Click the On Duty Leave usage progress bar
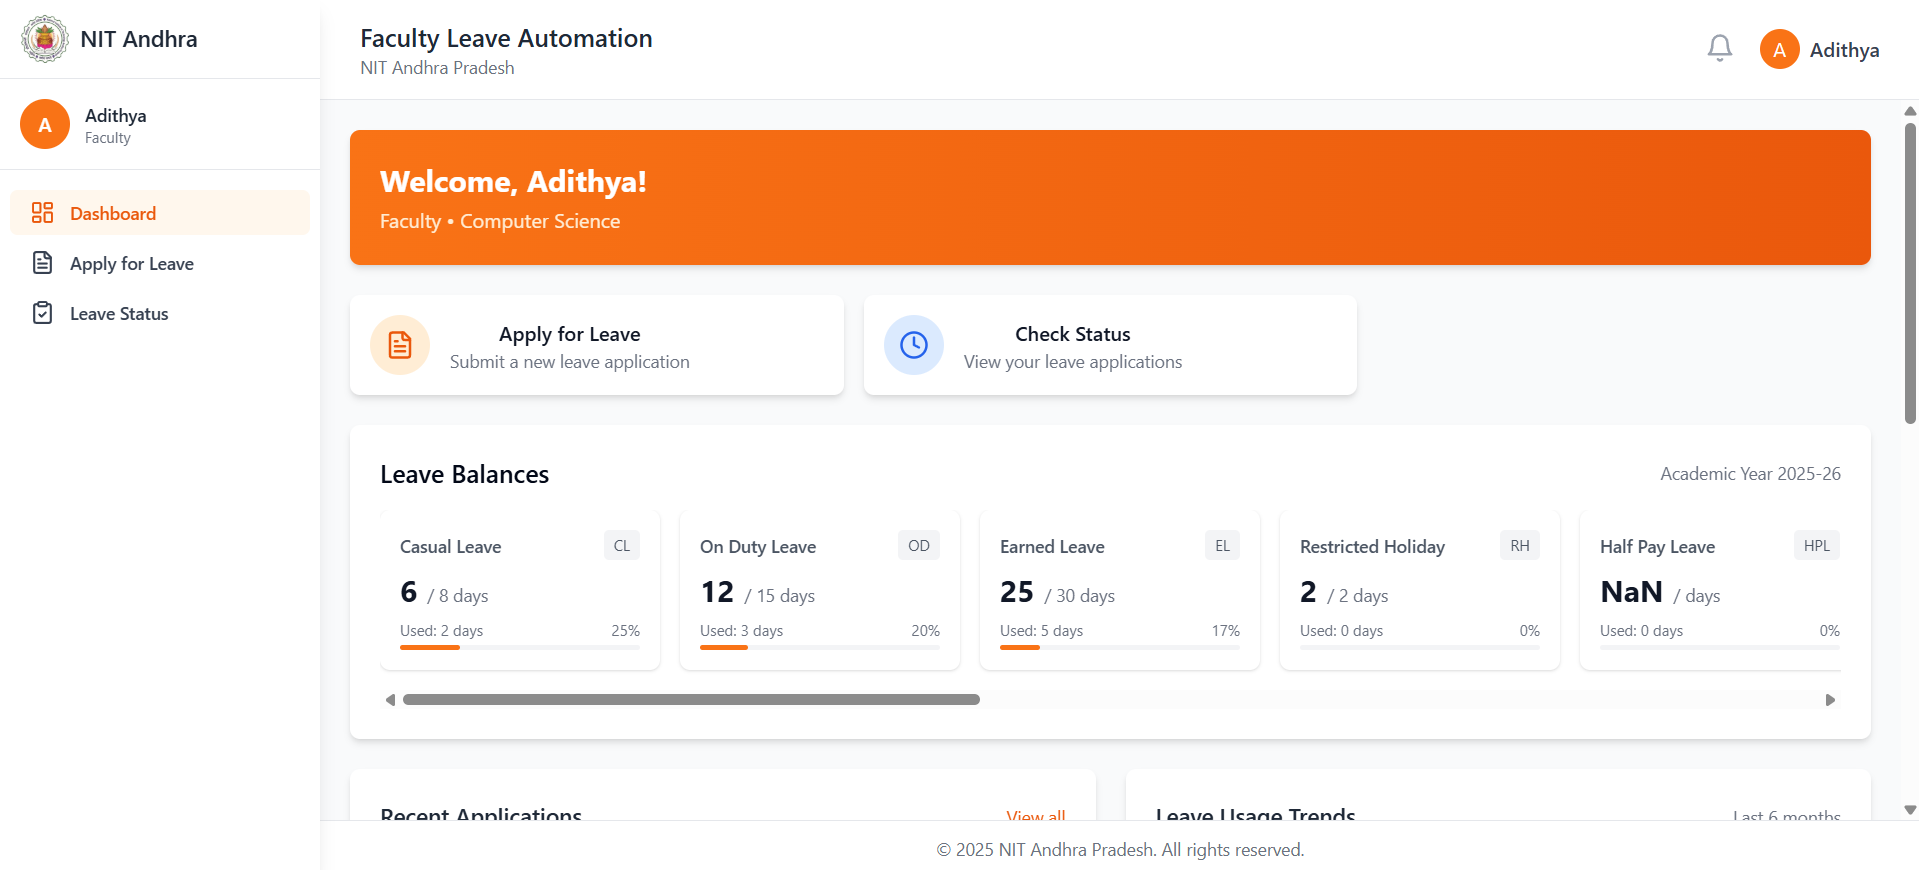 pos(820,647)
